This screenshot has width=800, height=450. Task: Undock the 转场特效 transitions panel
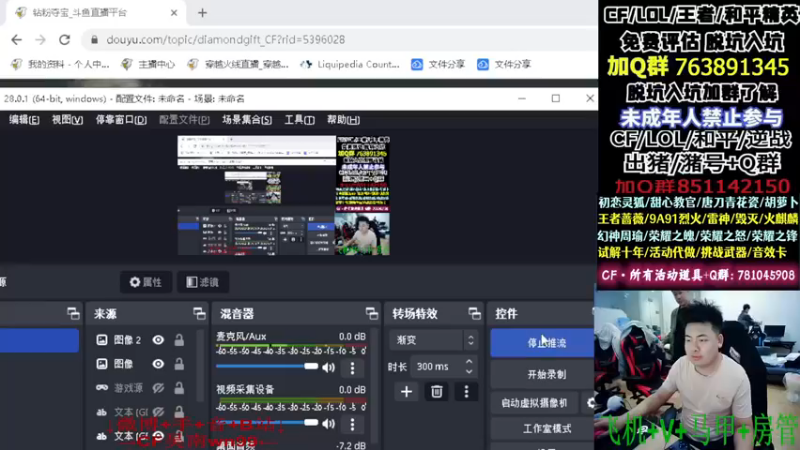474,314
